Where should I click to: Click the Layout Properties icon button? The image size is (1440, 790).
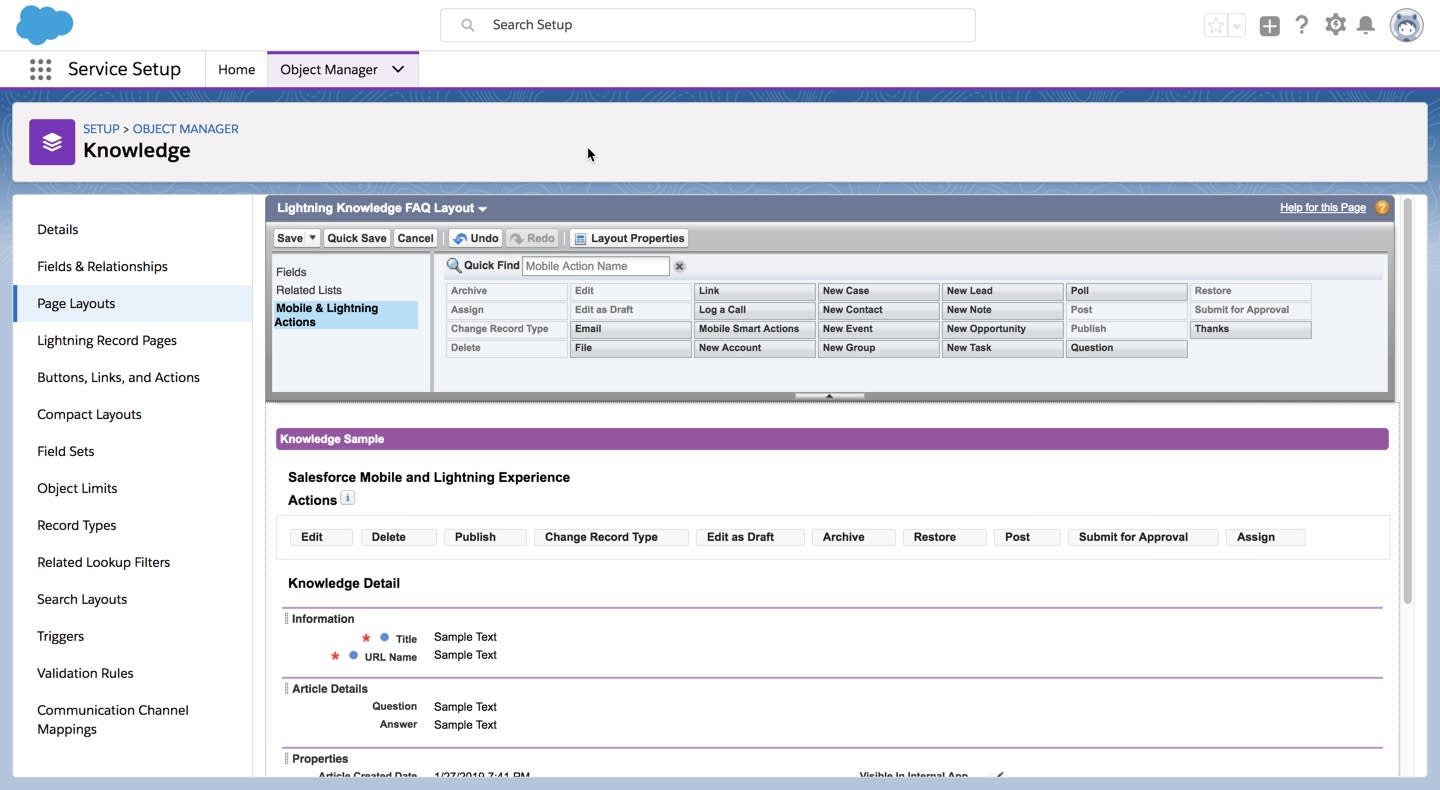pos(578,238)
